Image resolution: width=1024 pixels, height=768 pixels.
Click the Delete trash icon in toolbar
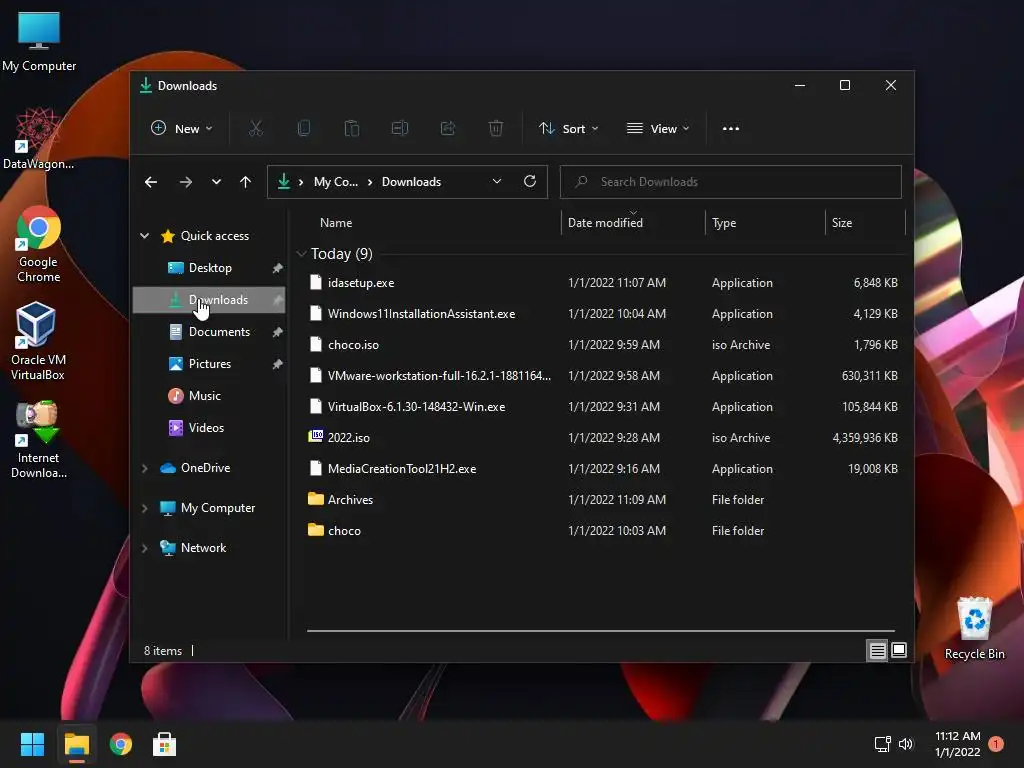point(496,129)
